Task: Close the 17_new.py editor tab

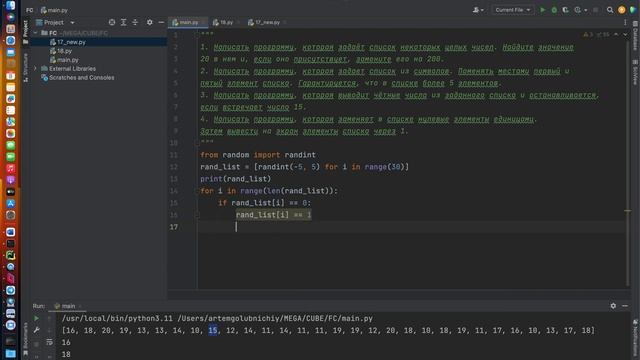Action: point(284,22)
